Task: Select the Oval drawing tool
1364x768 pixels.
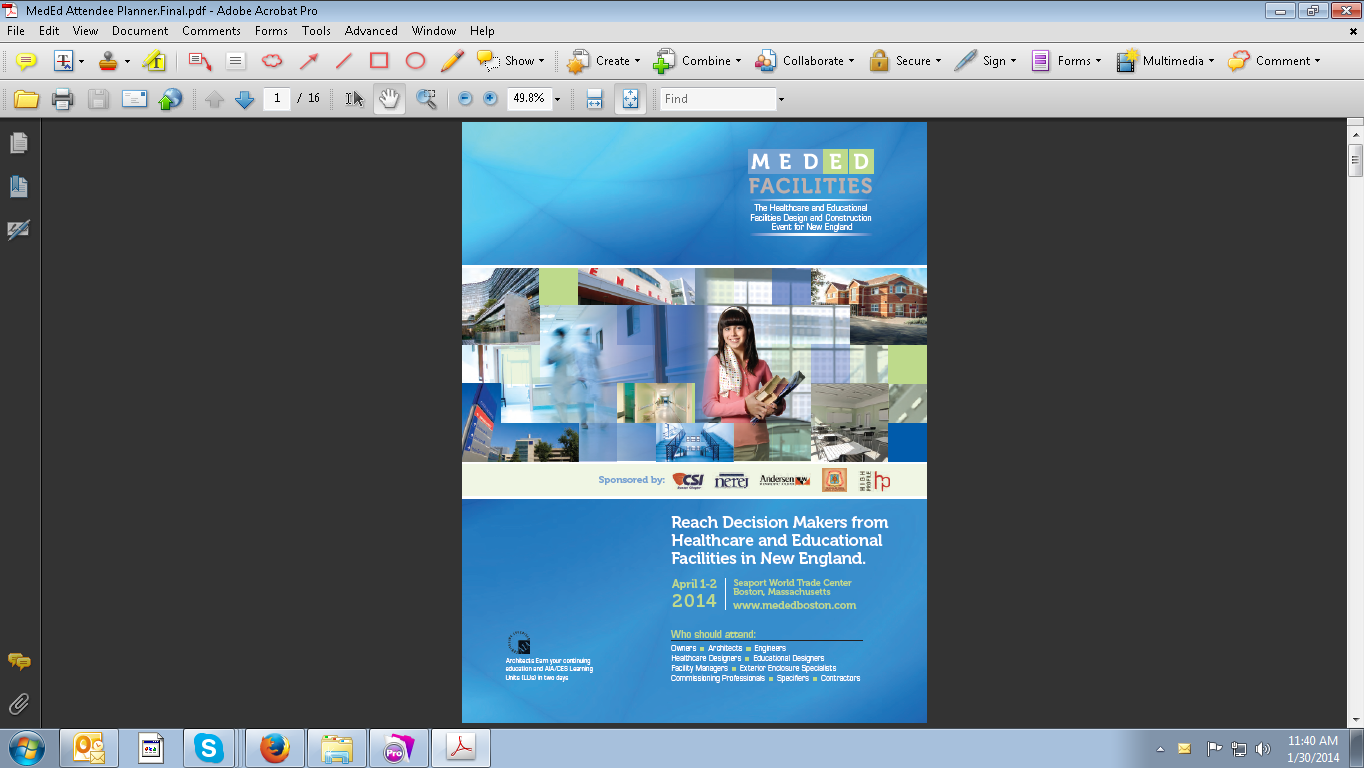Action: point(415,61)
